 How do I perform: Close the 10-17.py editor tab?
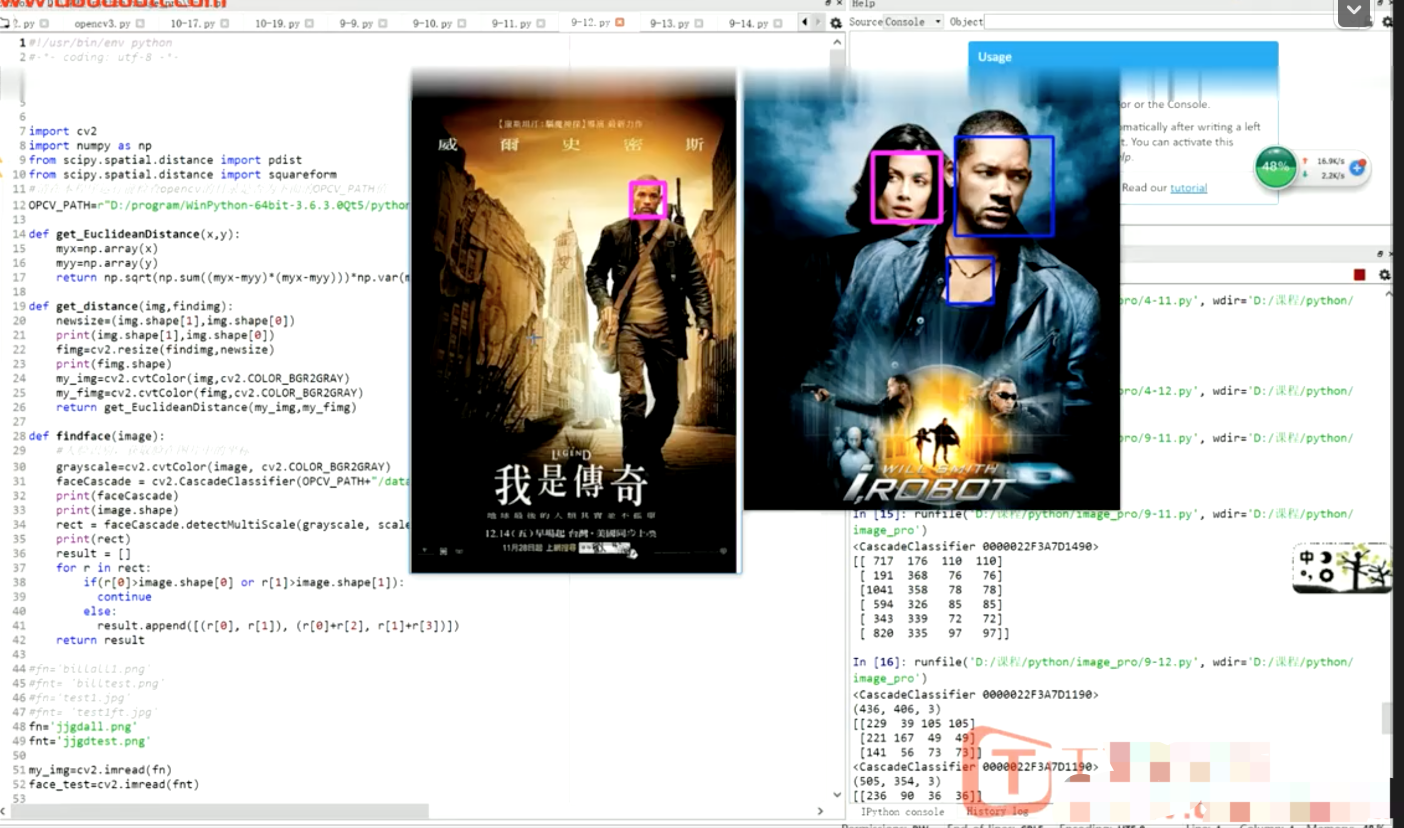(x=225, y=23)
